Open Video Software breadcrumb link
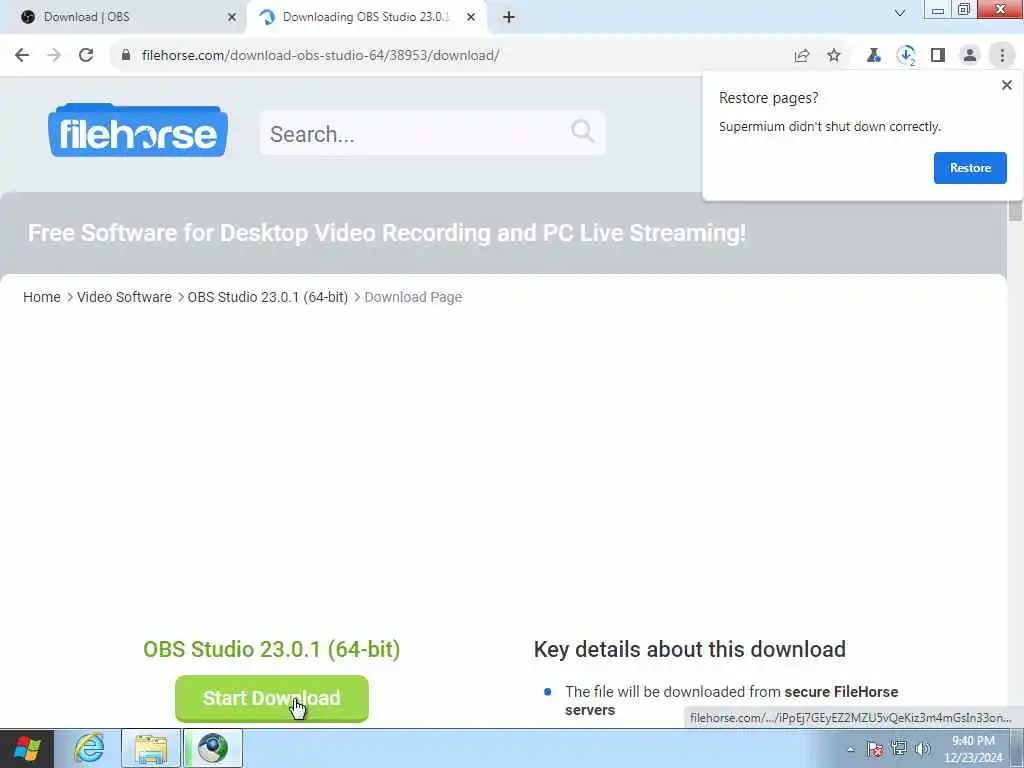 (x=124, y=297)
